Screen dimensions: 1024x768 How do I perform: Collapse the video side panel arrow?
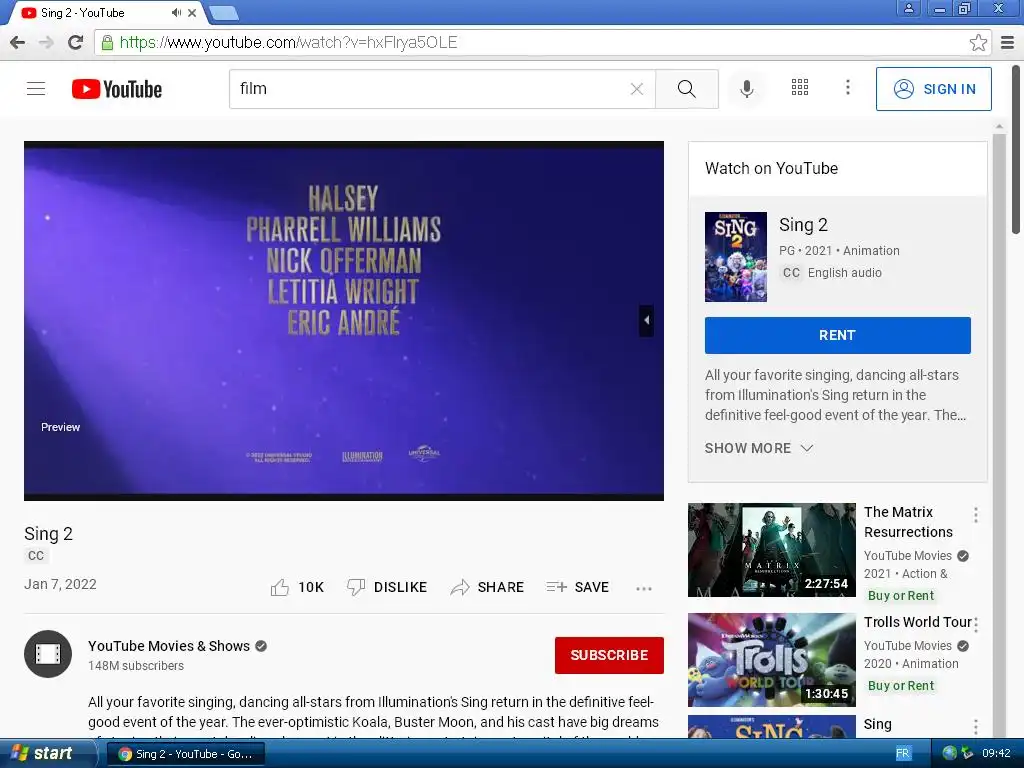pyautogui.click(x=646, y=321)
